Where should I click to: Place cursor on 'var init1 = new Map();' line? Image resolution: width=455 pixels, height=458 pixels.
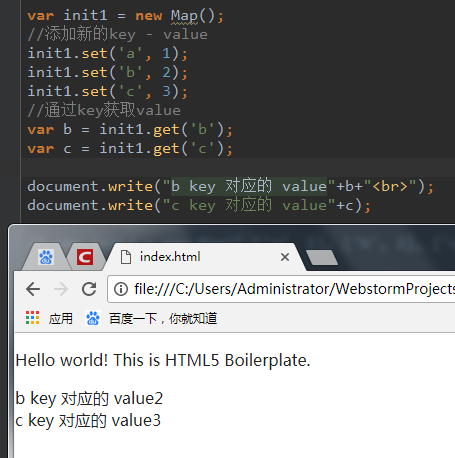tap(125, 16)
